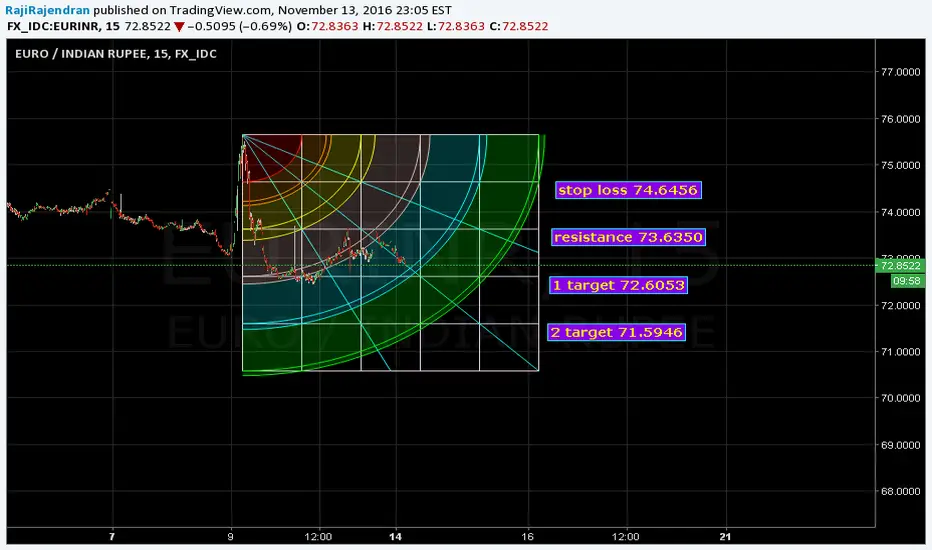Click the FX_IDC:EURINR symbol text
The width and height of the screenshot is (932, 550).
tap(53, 26)
